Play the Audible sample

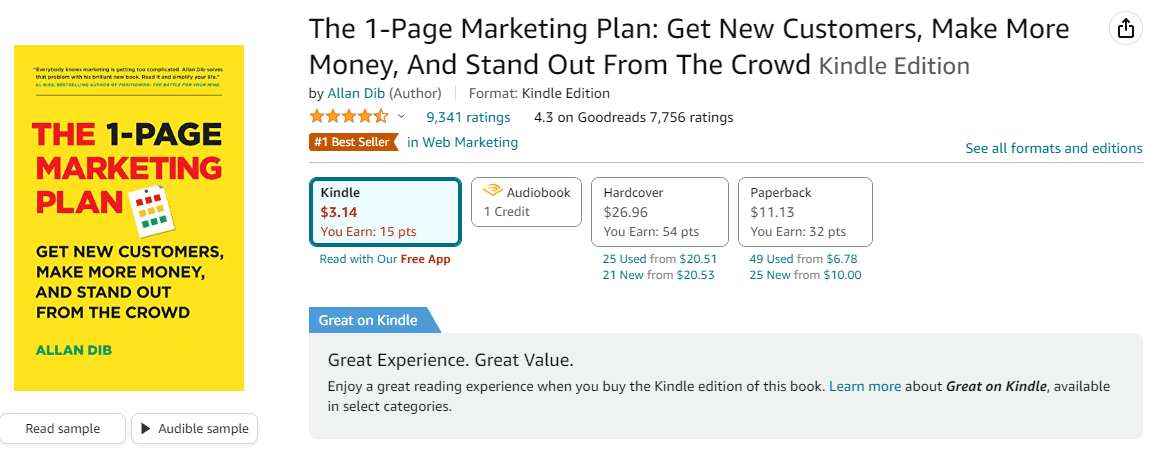coord(203,429)
